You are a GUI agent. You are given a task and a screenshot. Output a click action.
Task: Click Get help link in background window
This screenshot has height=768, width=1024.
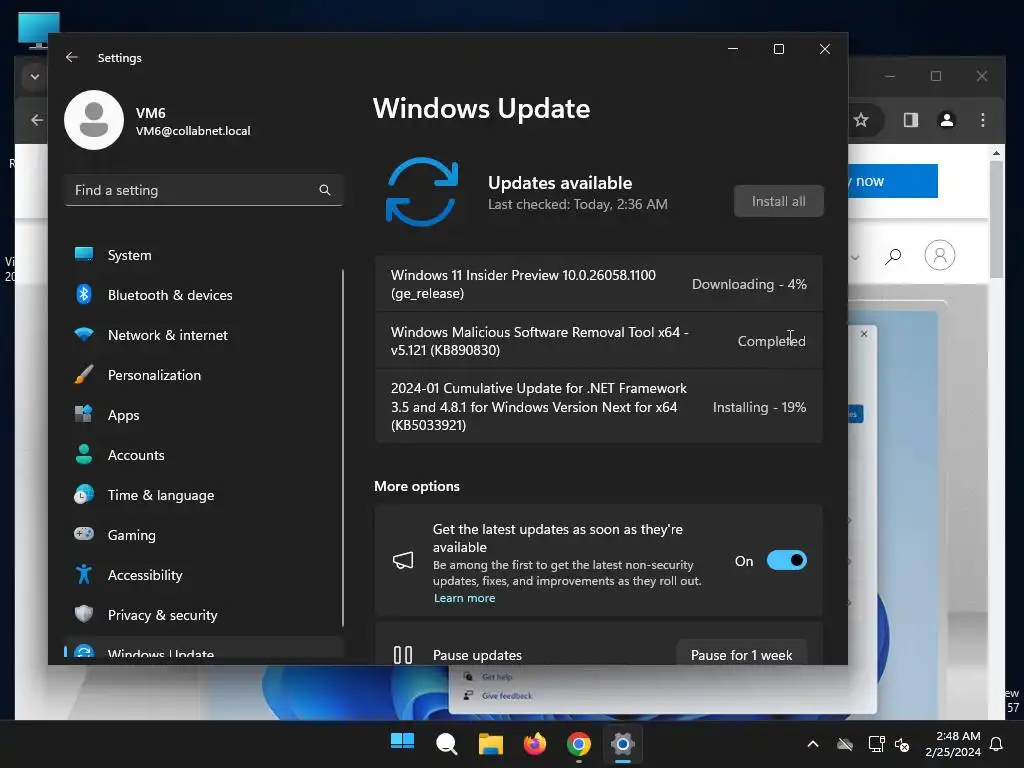pyautogui.click(x=497, y=677)
